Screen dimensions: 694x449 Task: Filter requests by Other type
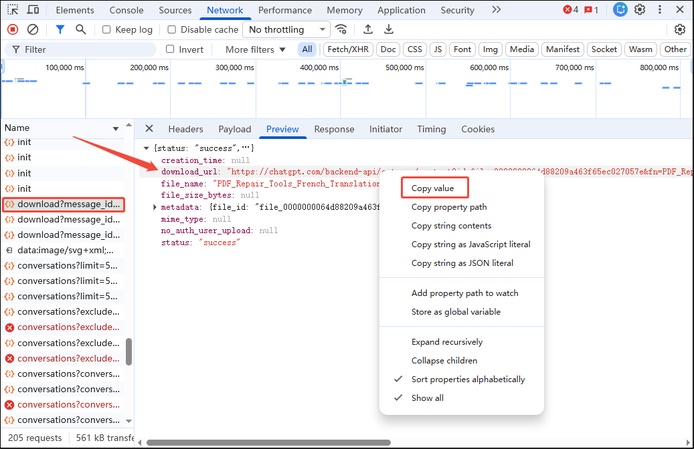675,49
